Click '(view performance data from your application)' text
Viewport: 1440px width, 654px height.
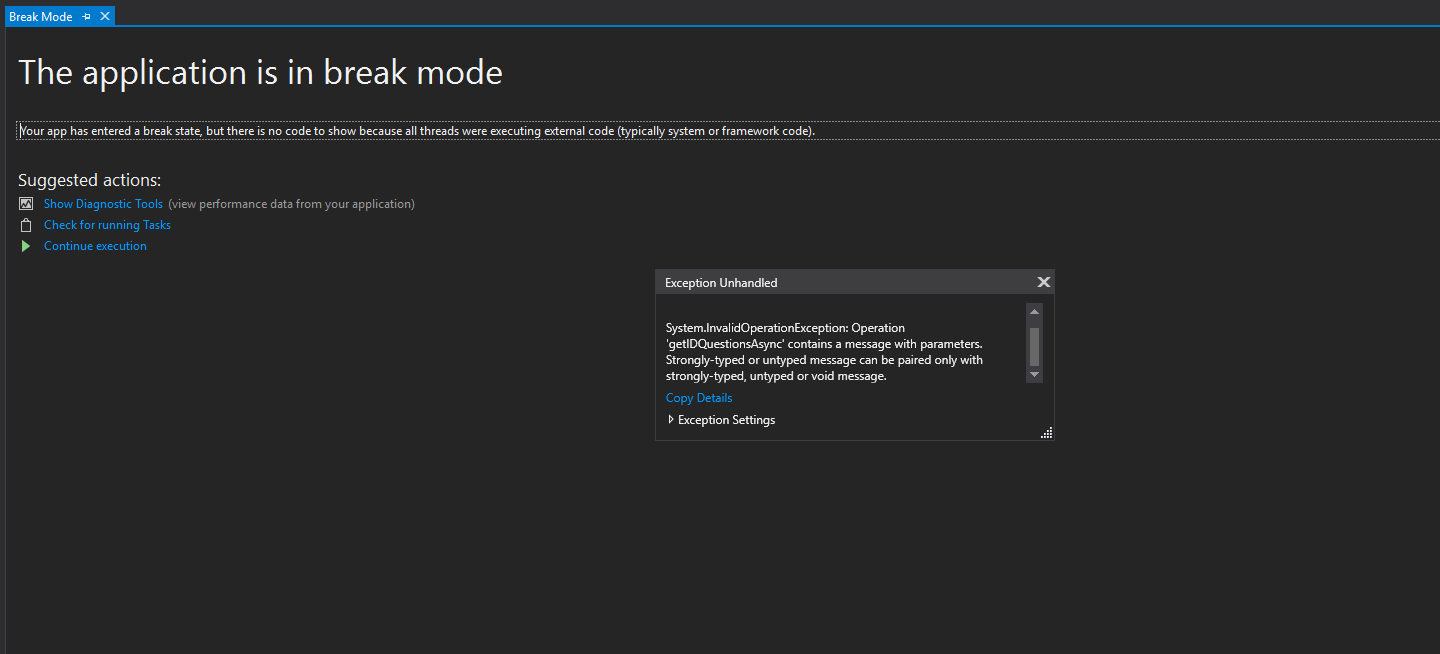tap(291, 204)
